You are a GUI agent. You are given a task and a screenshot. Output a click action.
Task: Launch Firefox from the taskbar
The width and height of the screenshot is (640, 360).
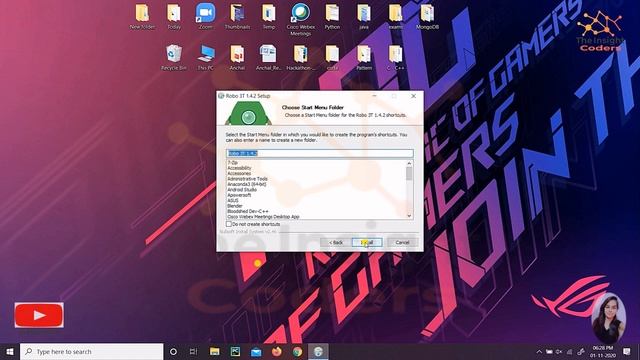277,351
